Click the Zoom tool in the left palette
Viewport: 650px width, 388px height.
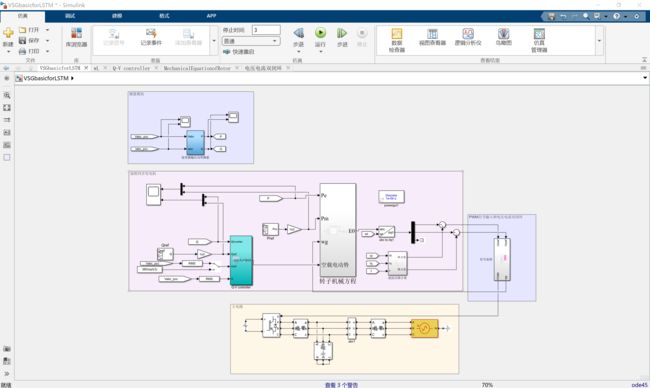point(7,95)
